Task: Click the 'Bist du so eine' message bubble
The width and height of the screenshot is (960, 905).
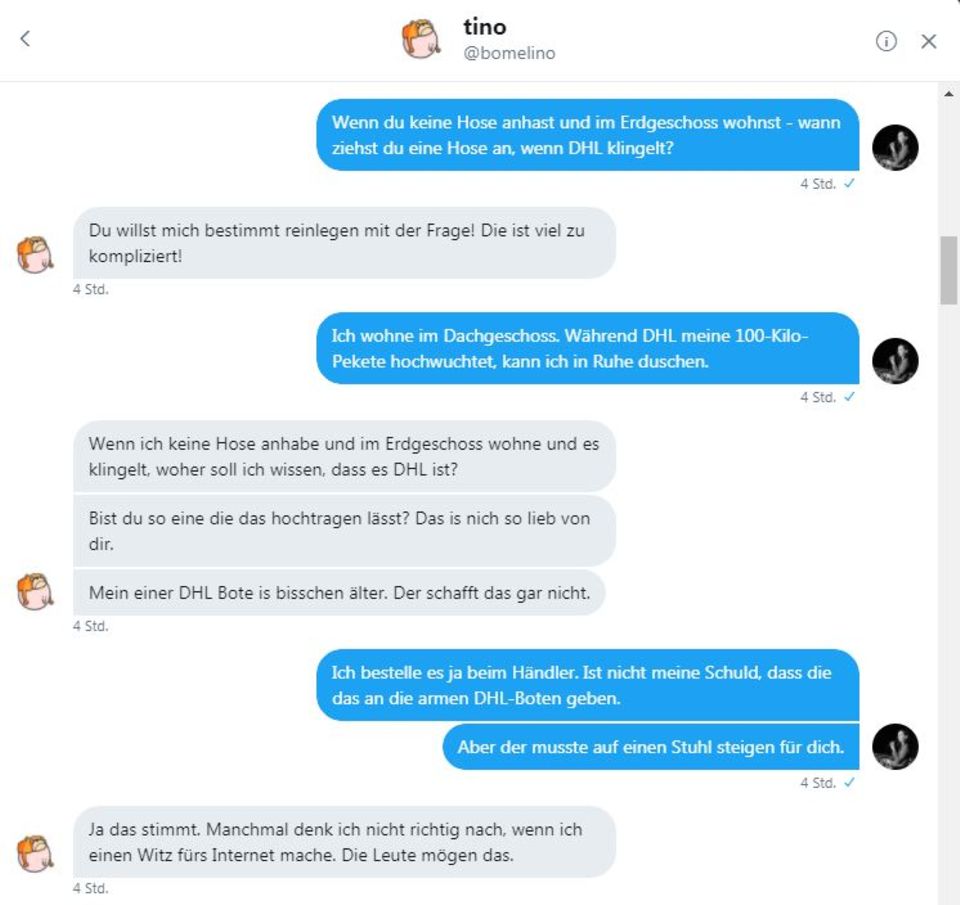Action: pos(344,531)
